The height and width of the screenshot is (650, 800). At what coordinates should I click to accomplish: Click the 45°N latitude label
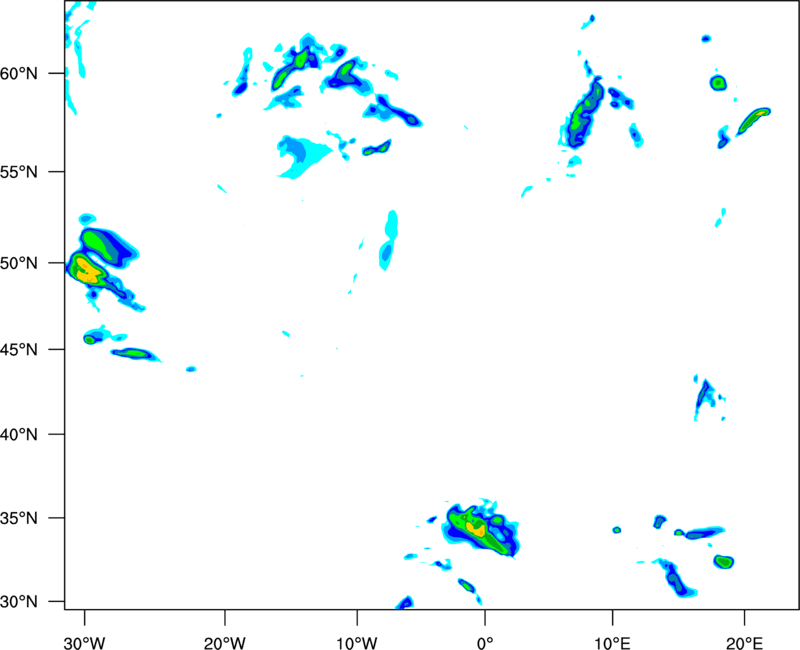pyautogui.click(x=19, y=349)
